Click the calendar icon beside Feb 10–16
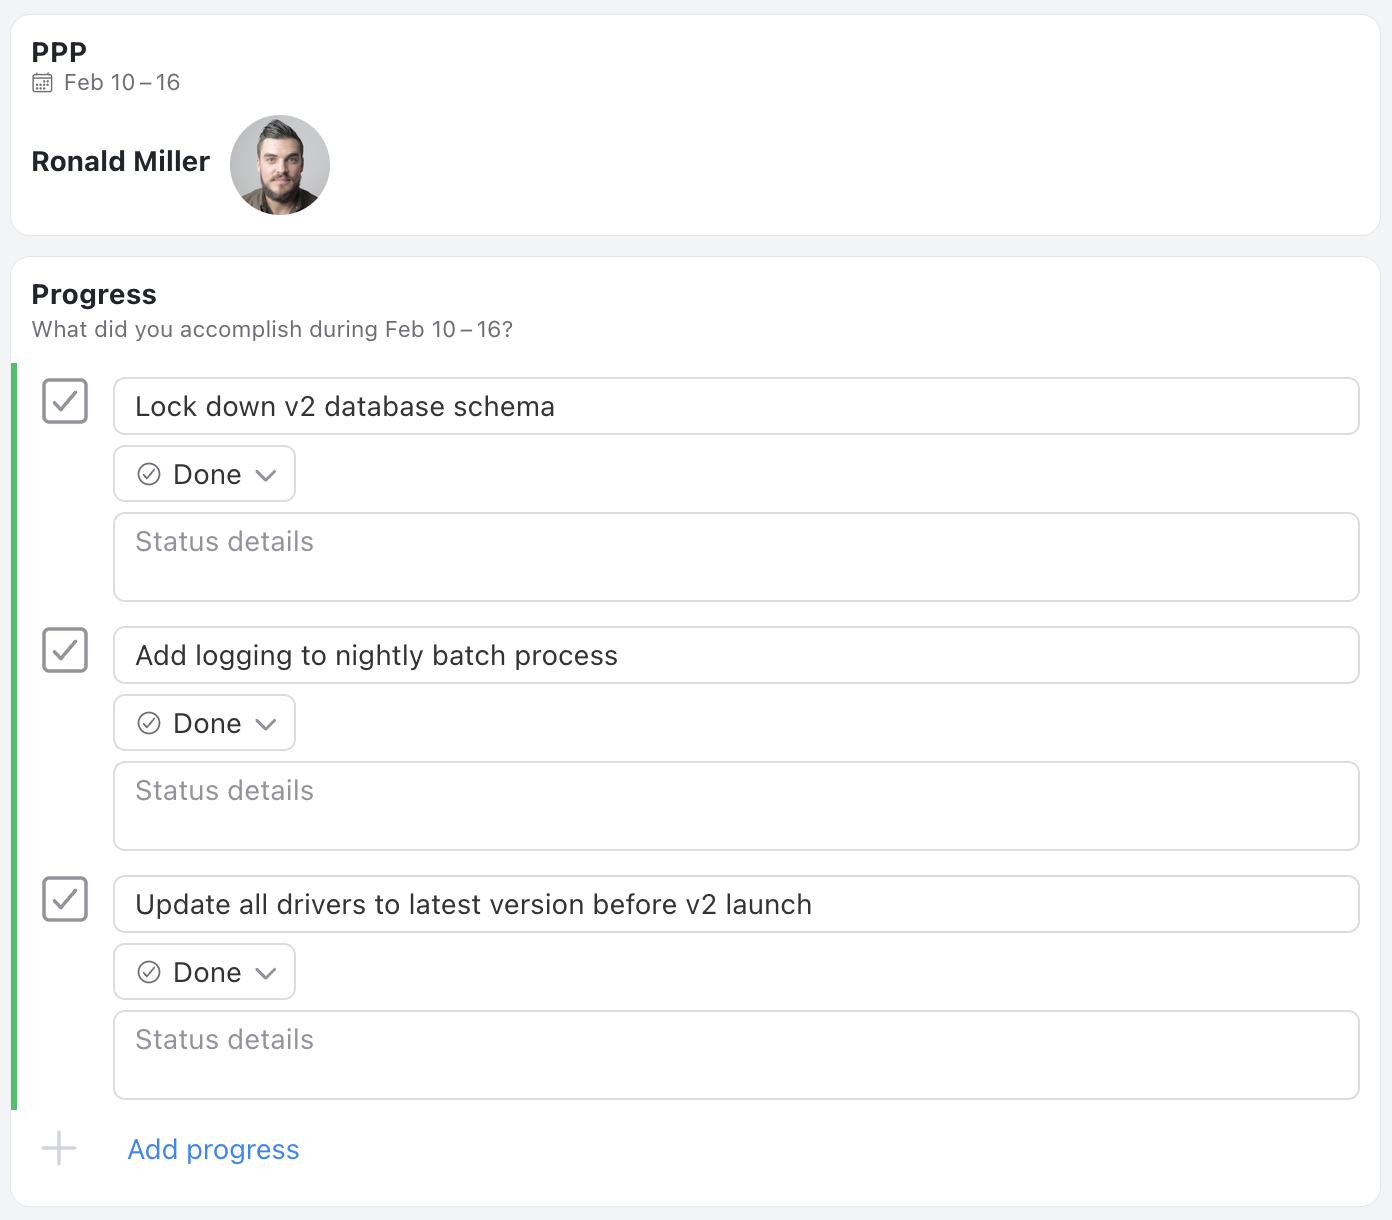 tap(42, 83)
